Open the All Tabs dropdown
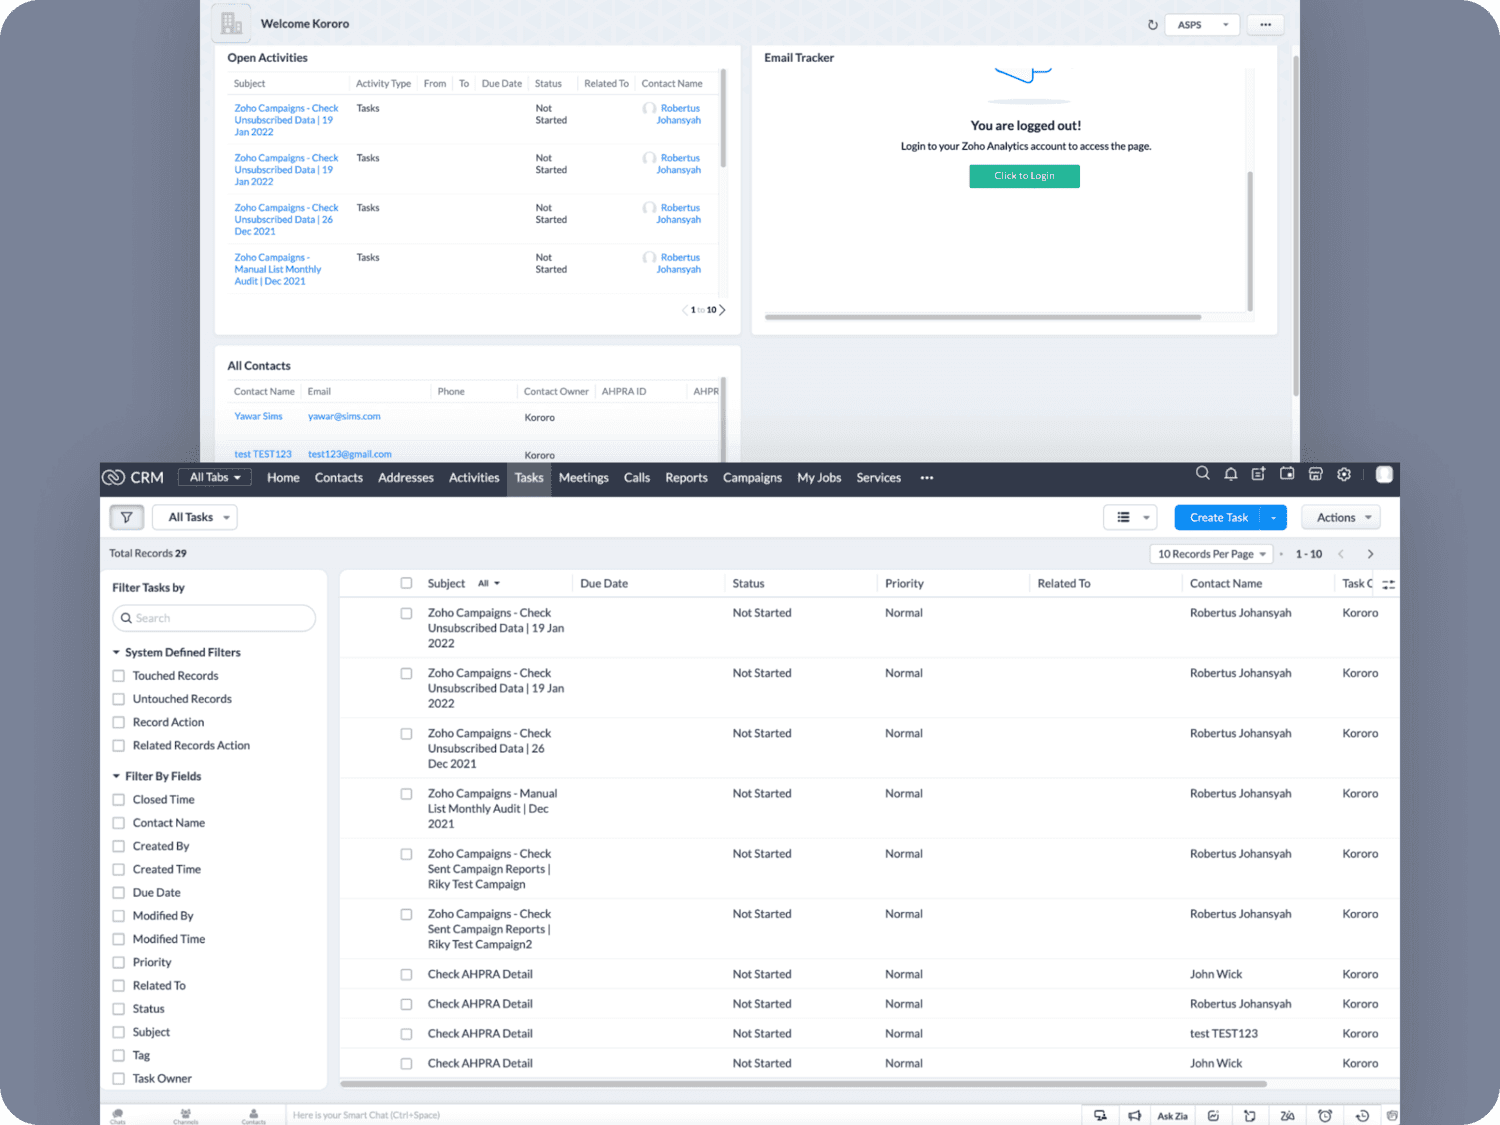The image size is (1500, 1125). pyautogui.click(x=215, y=478)
